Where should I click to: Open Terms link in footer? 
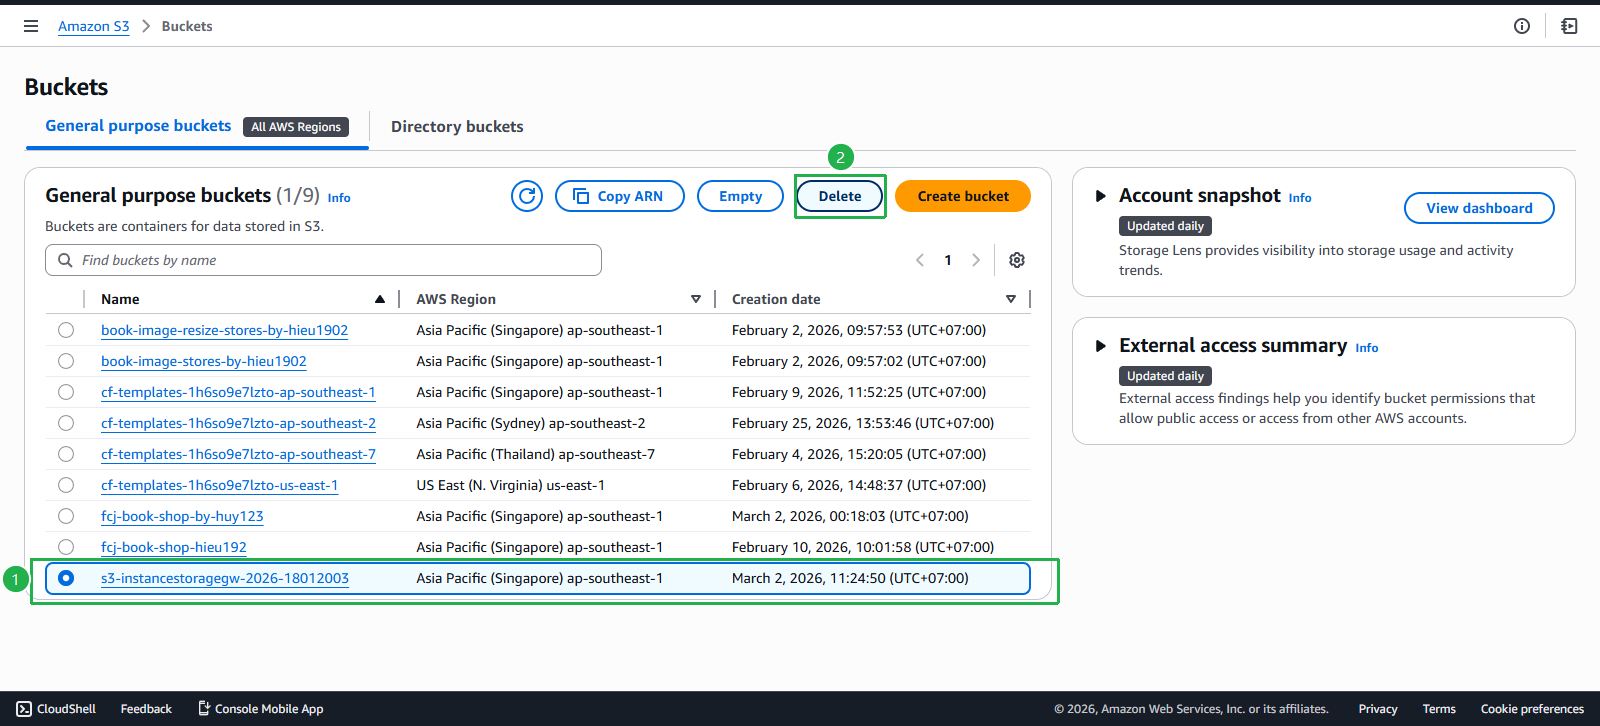click(1439, 709)
